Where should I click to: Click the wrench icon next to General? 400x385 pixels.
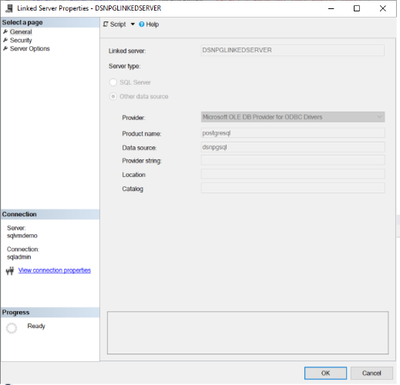tap(5, 32)
